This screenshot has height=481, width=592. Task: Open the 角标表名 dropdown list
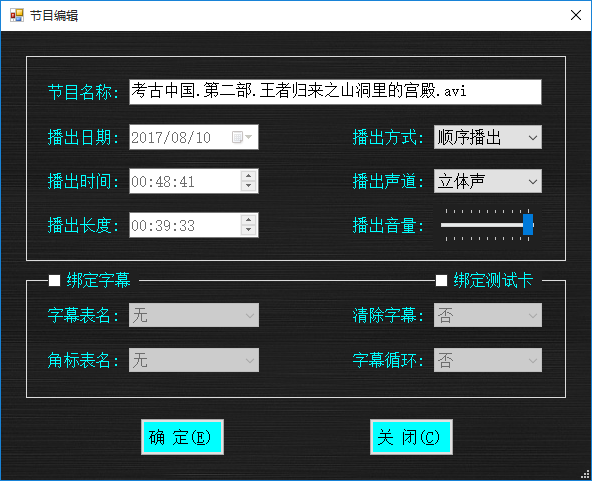[x=194, y=360]
